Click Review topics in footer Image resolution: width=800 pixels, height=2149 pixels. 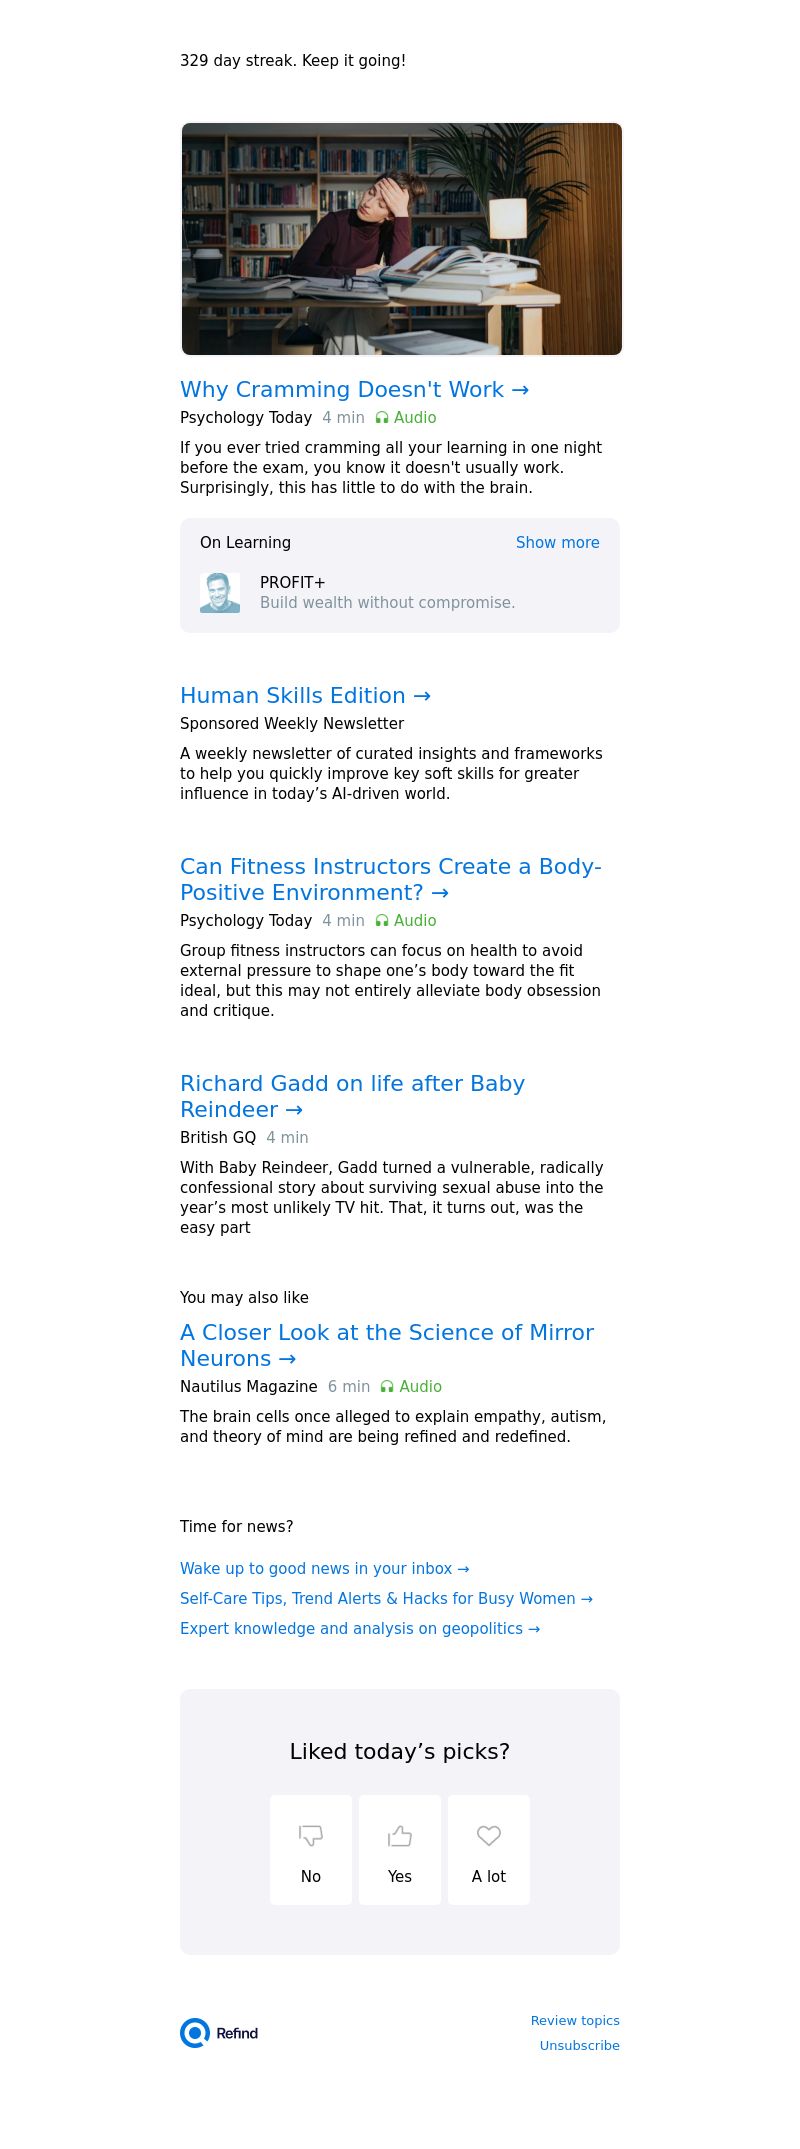(x=575, y=2020)
